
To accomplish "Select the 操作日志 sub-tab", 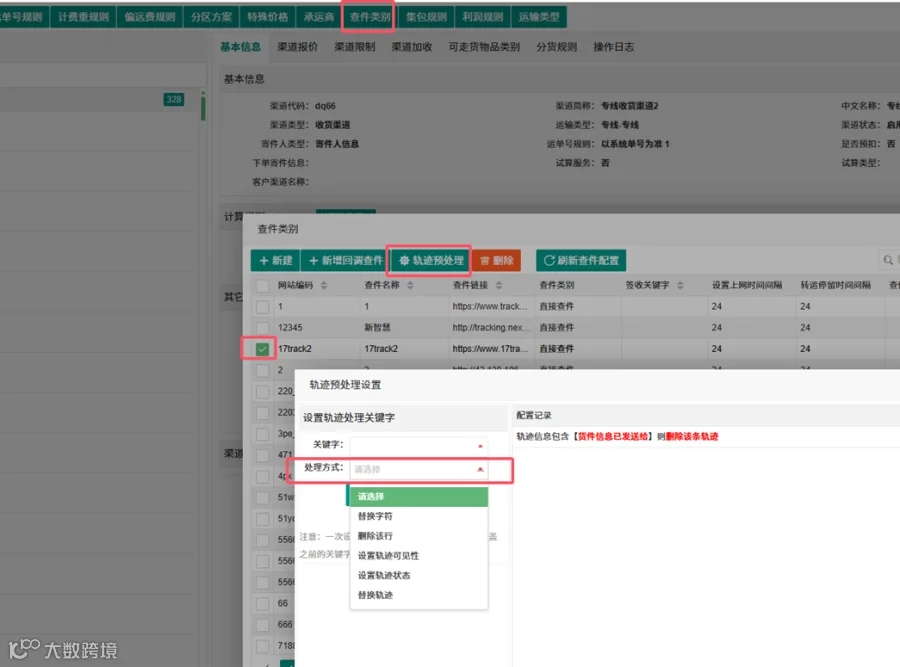I will coord(614,47).
